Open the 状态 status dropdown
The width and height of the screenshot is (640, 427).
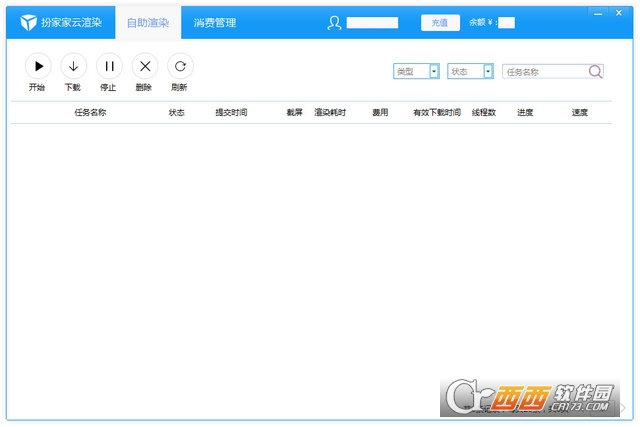point(470,71)
